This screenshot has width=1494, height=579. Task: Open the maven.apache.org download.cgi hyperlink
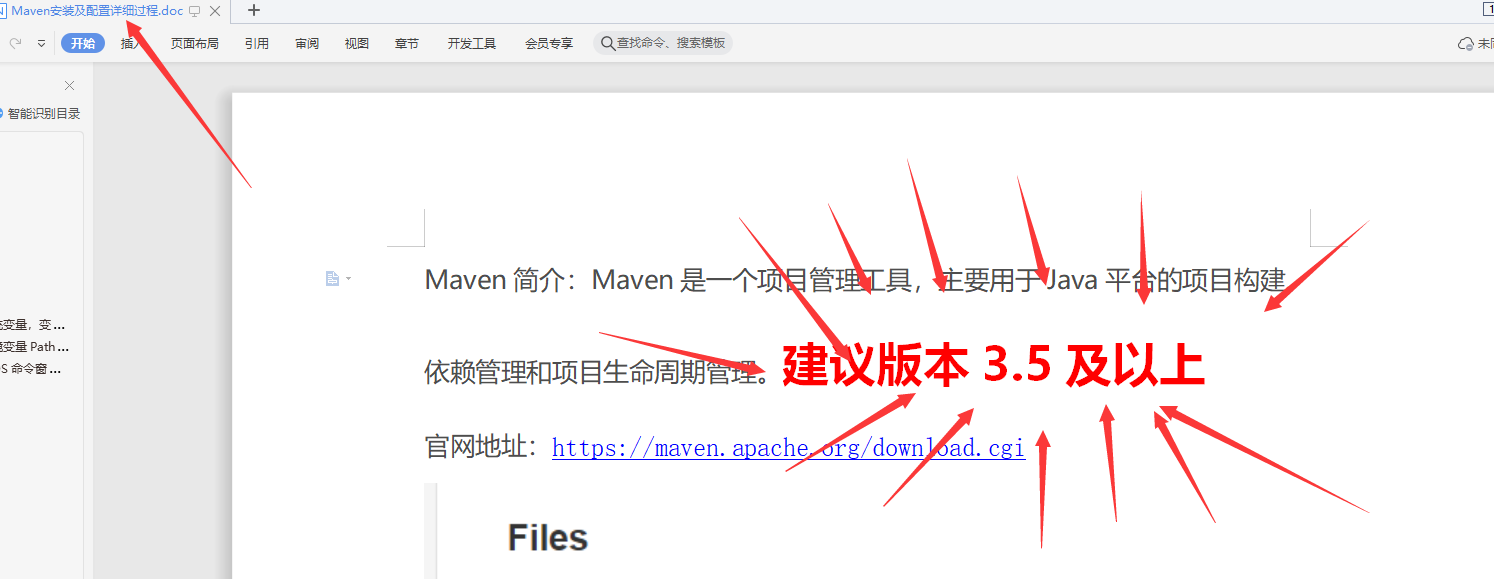(x=788, y=447)
